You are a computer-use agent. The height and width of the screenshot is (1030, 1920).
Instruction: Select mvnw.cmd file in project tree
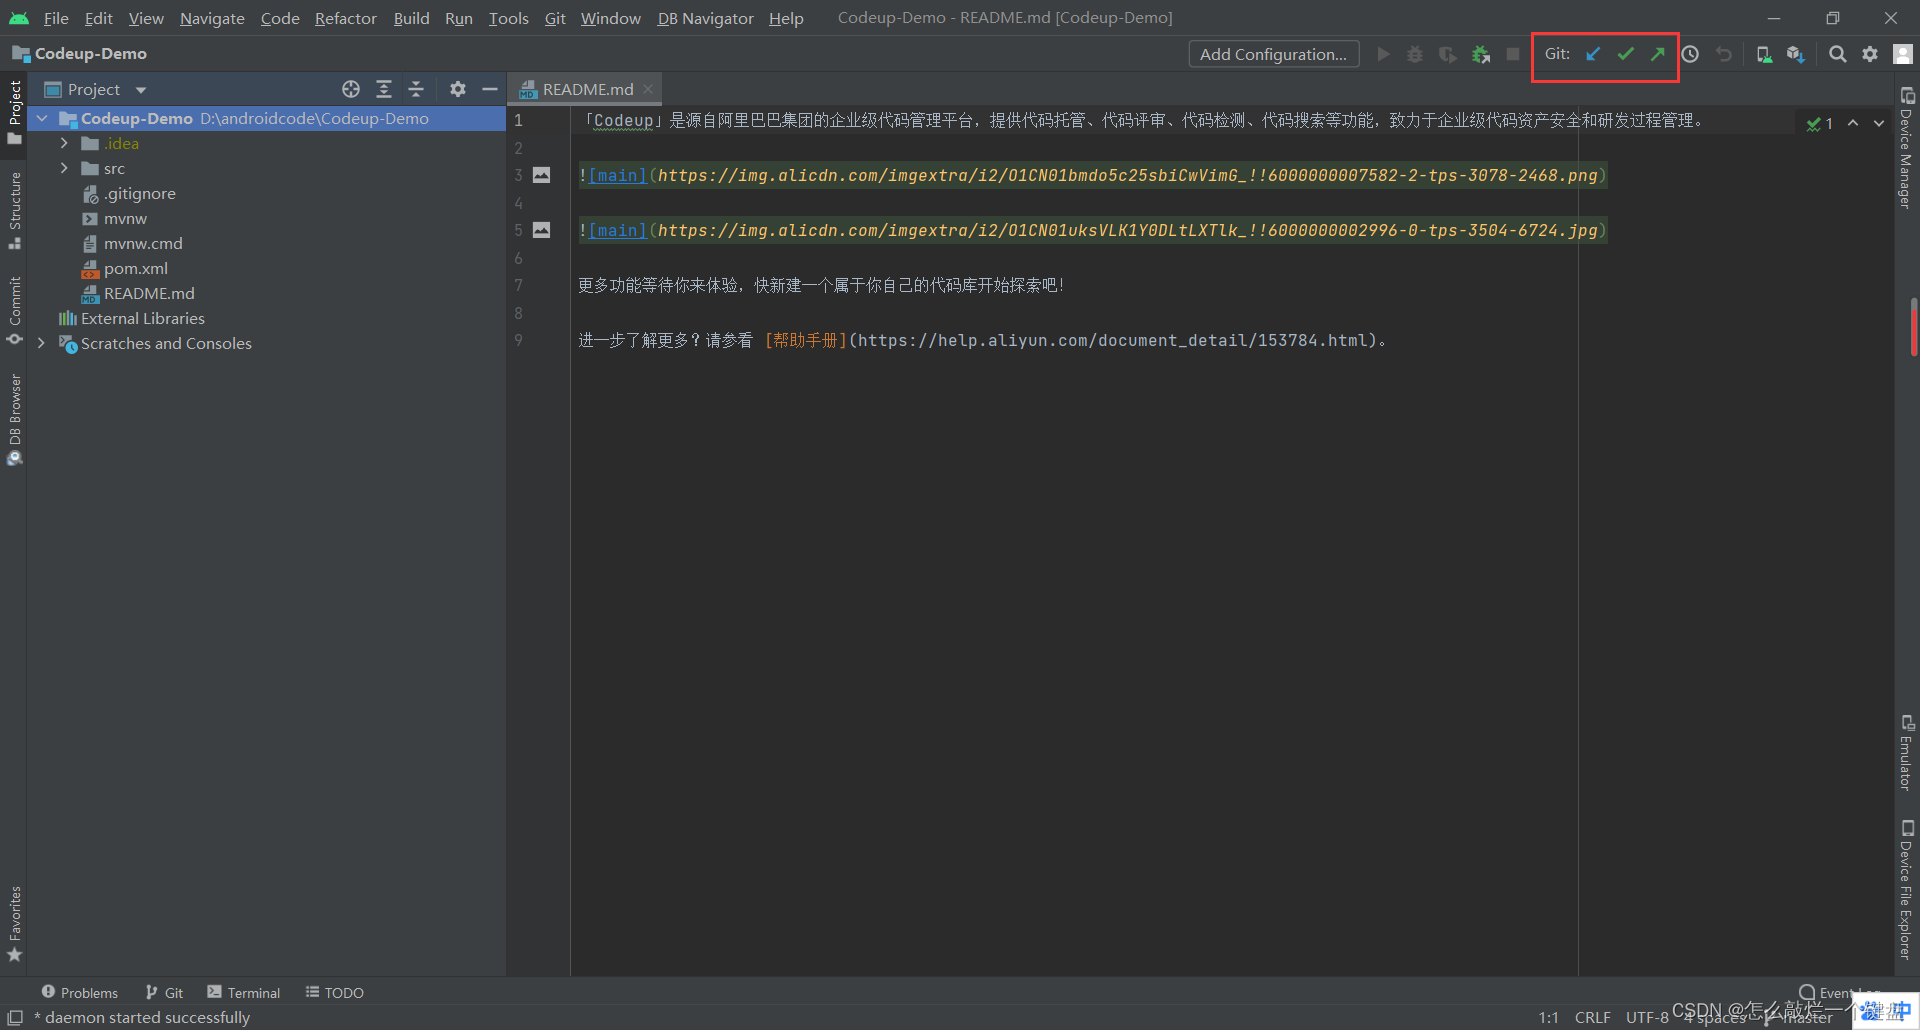coord(143,243)
